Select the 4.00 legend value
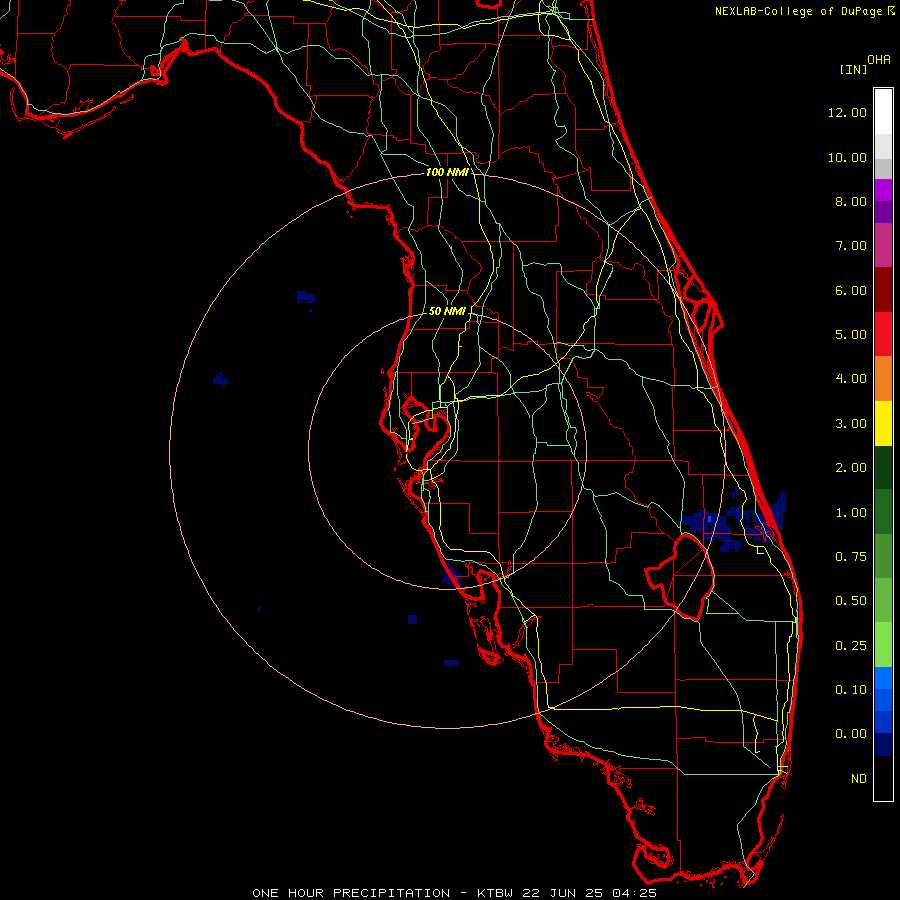The image size is (900, 900). (851, 379)
